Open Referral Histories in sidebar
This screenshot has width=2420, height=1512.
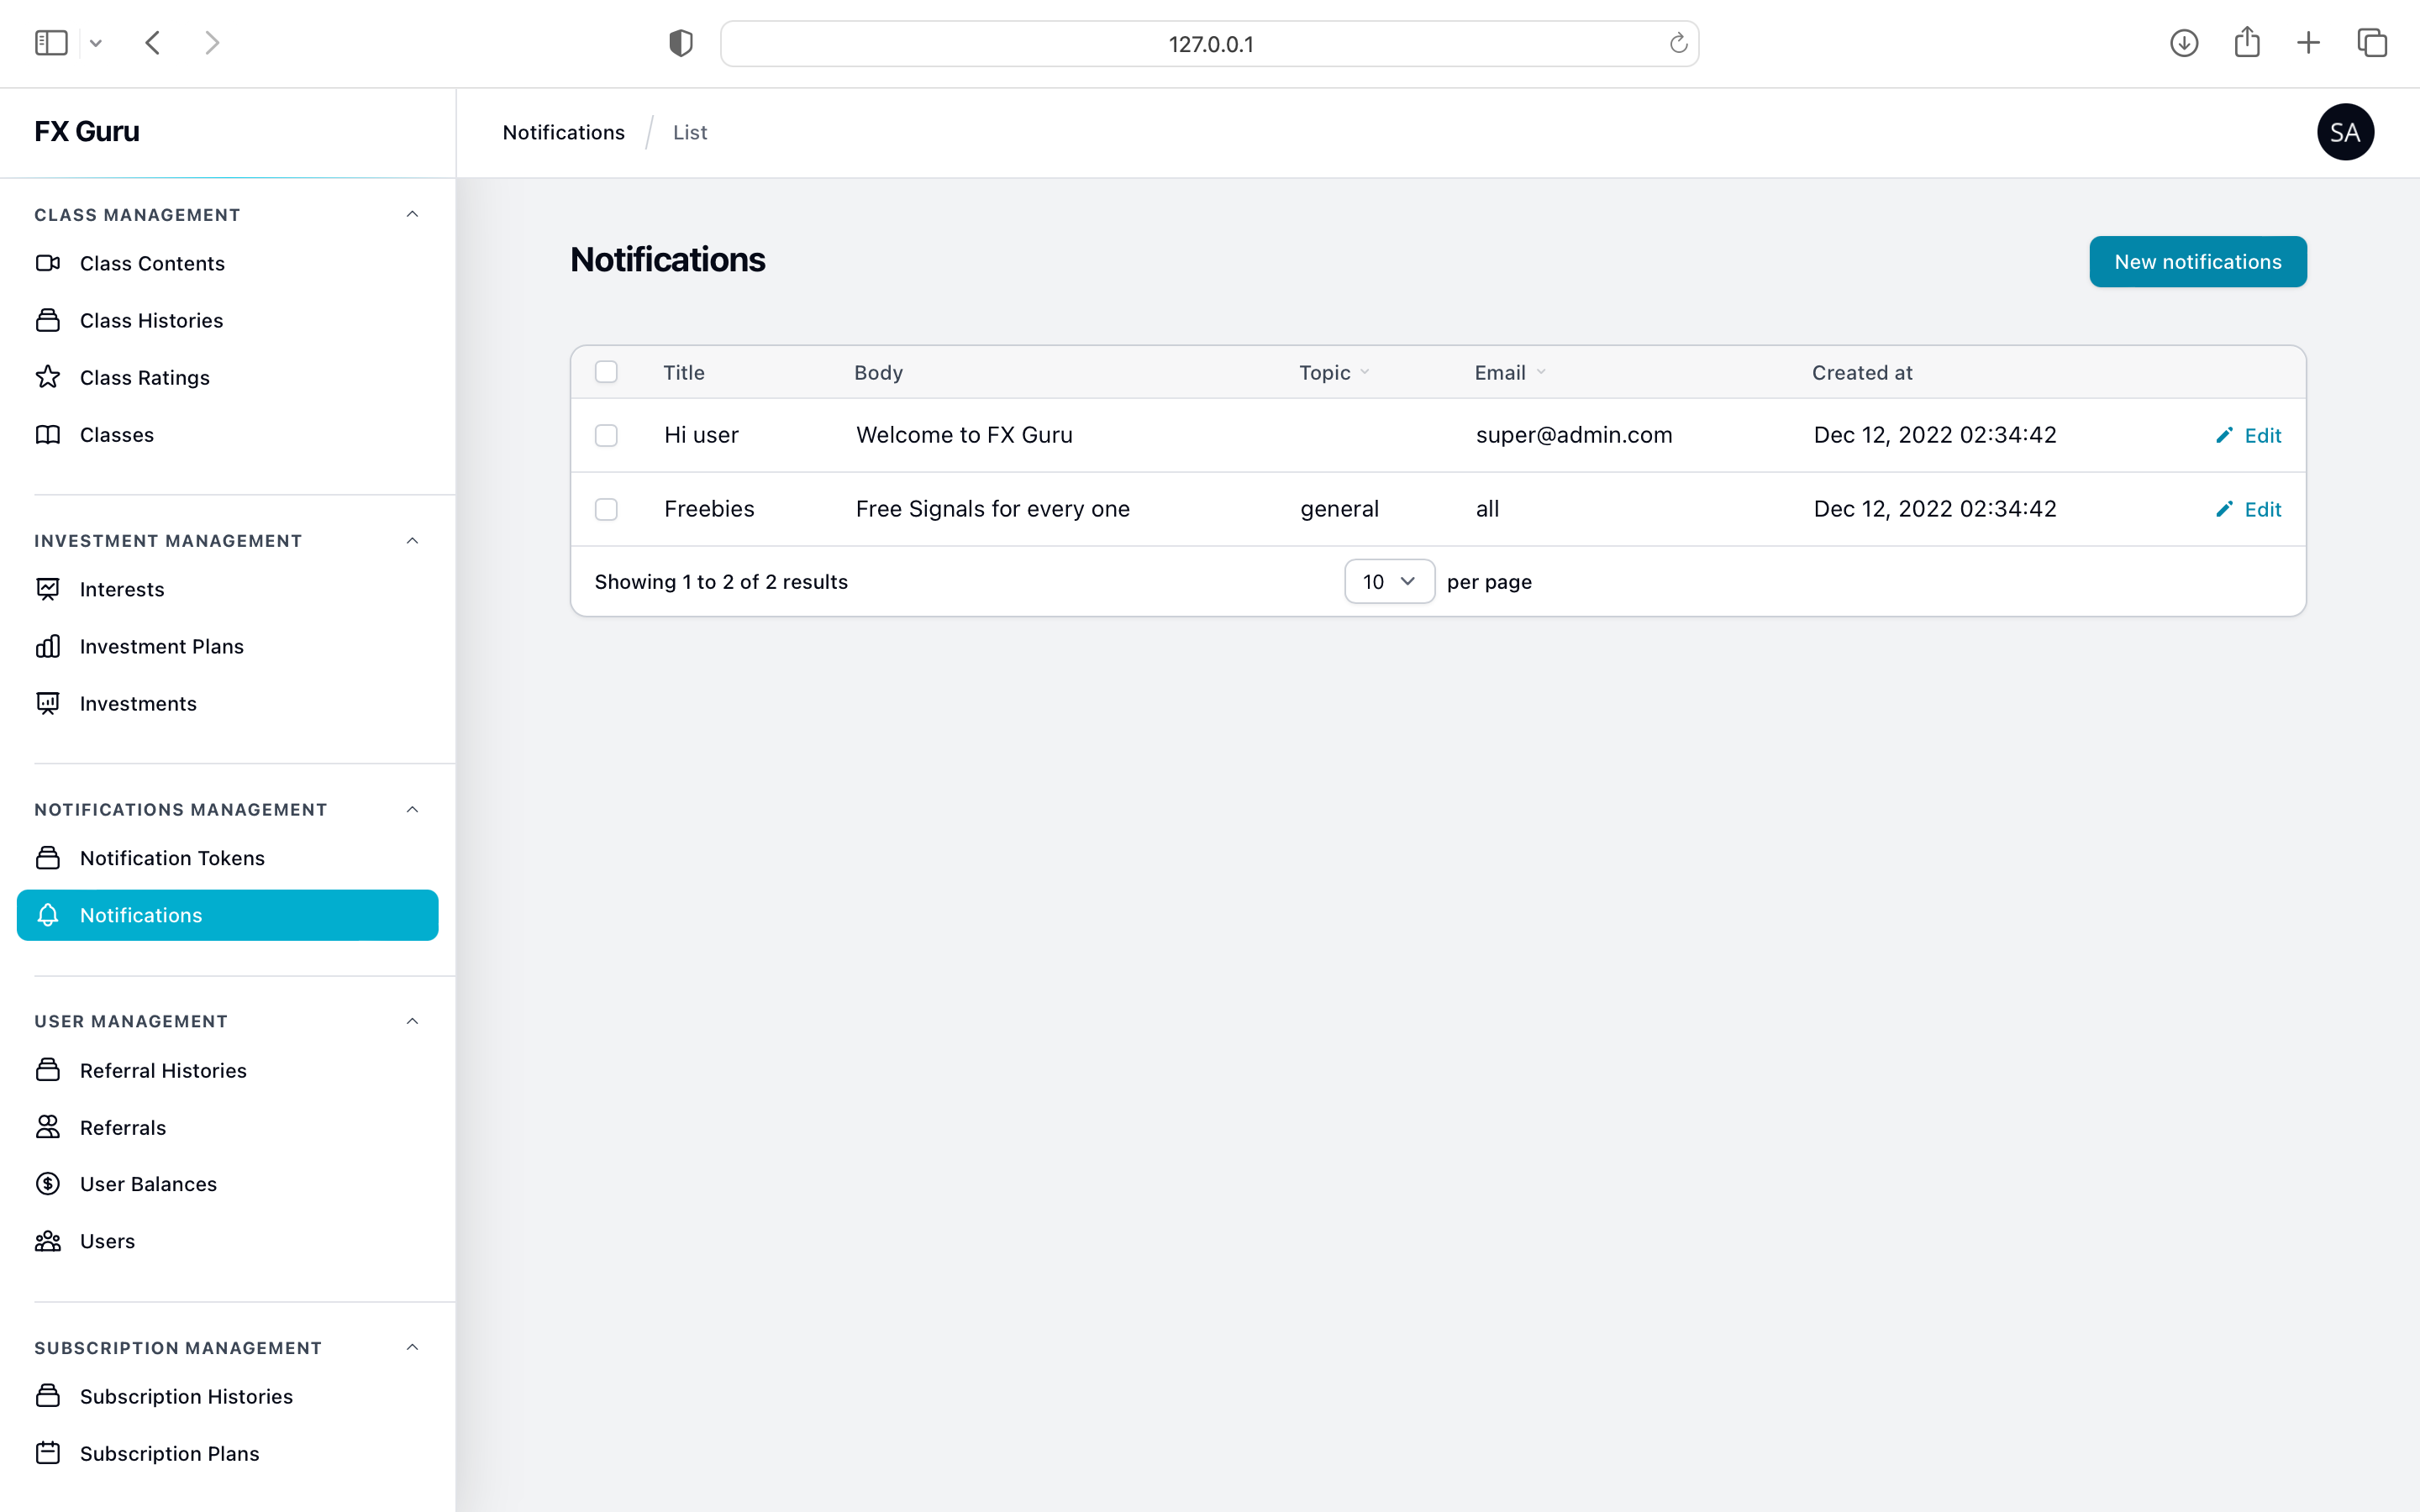[163, 1070]
